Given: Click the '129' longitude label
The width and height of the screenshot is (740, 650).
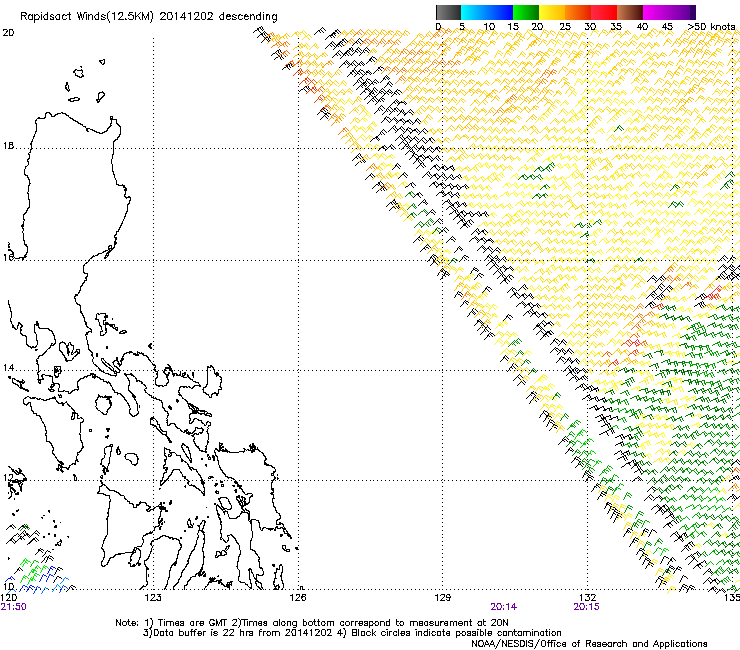Looking at the screenshot, I should (x=442, y=598).
